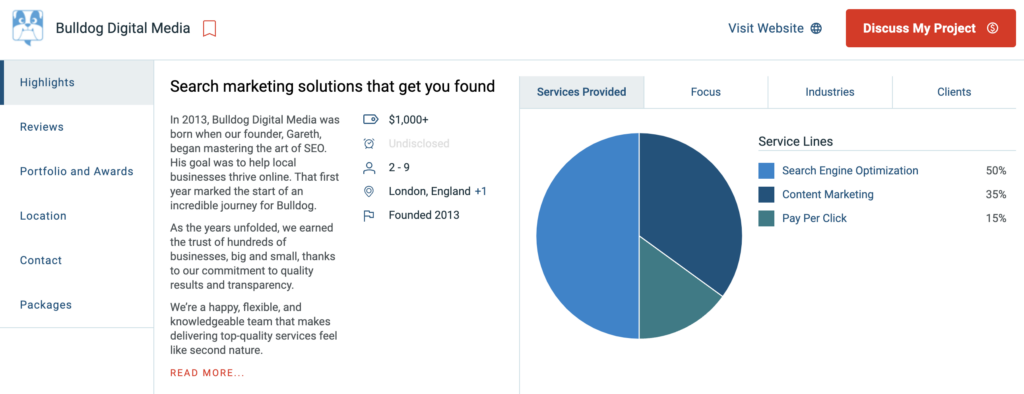Screen dimensions: 1024x394
Task: Click the dollar coin icon on Discuss My Project
Action: click(x=993, y=28)
